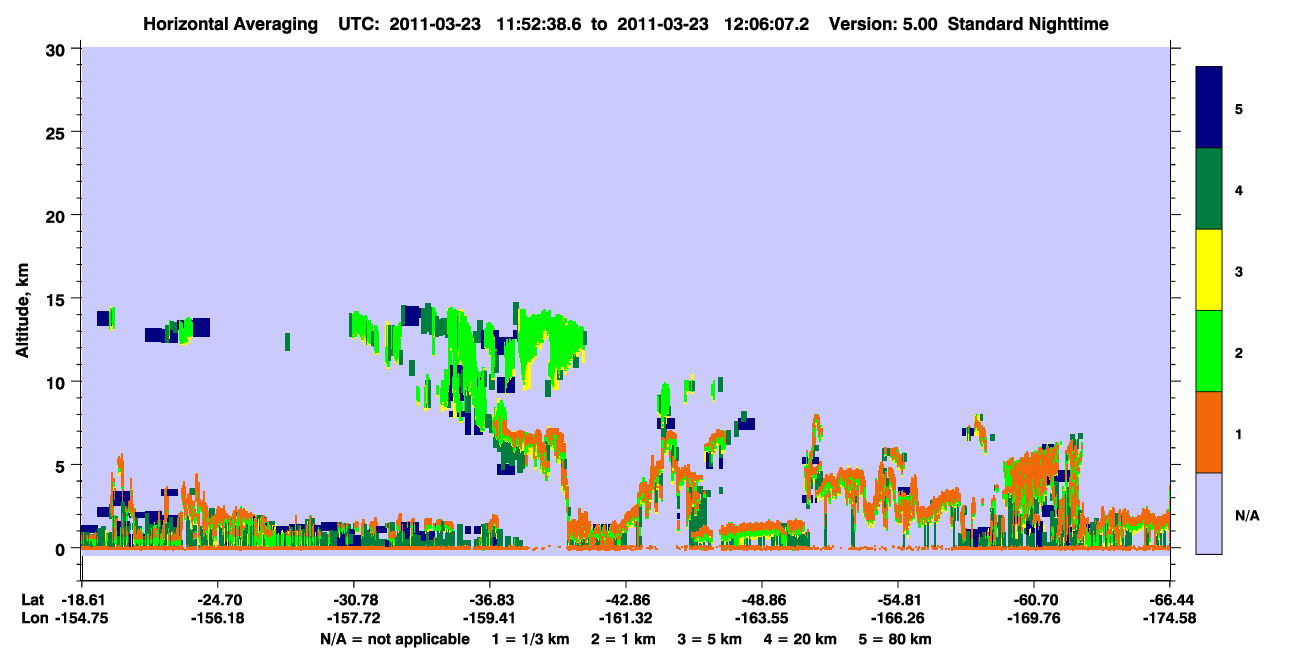The image size is (1300, 667).
Task: Click longitude value -157.72
Action: [x=354, y=618]
